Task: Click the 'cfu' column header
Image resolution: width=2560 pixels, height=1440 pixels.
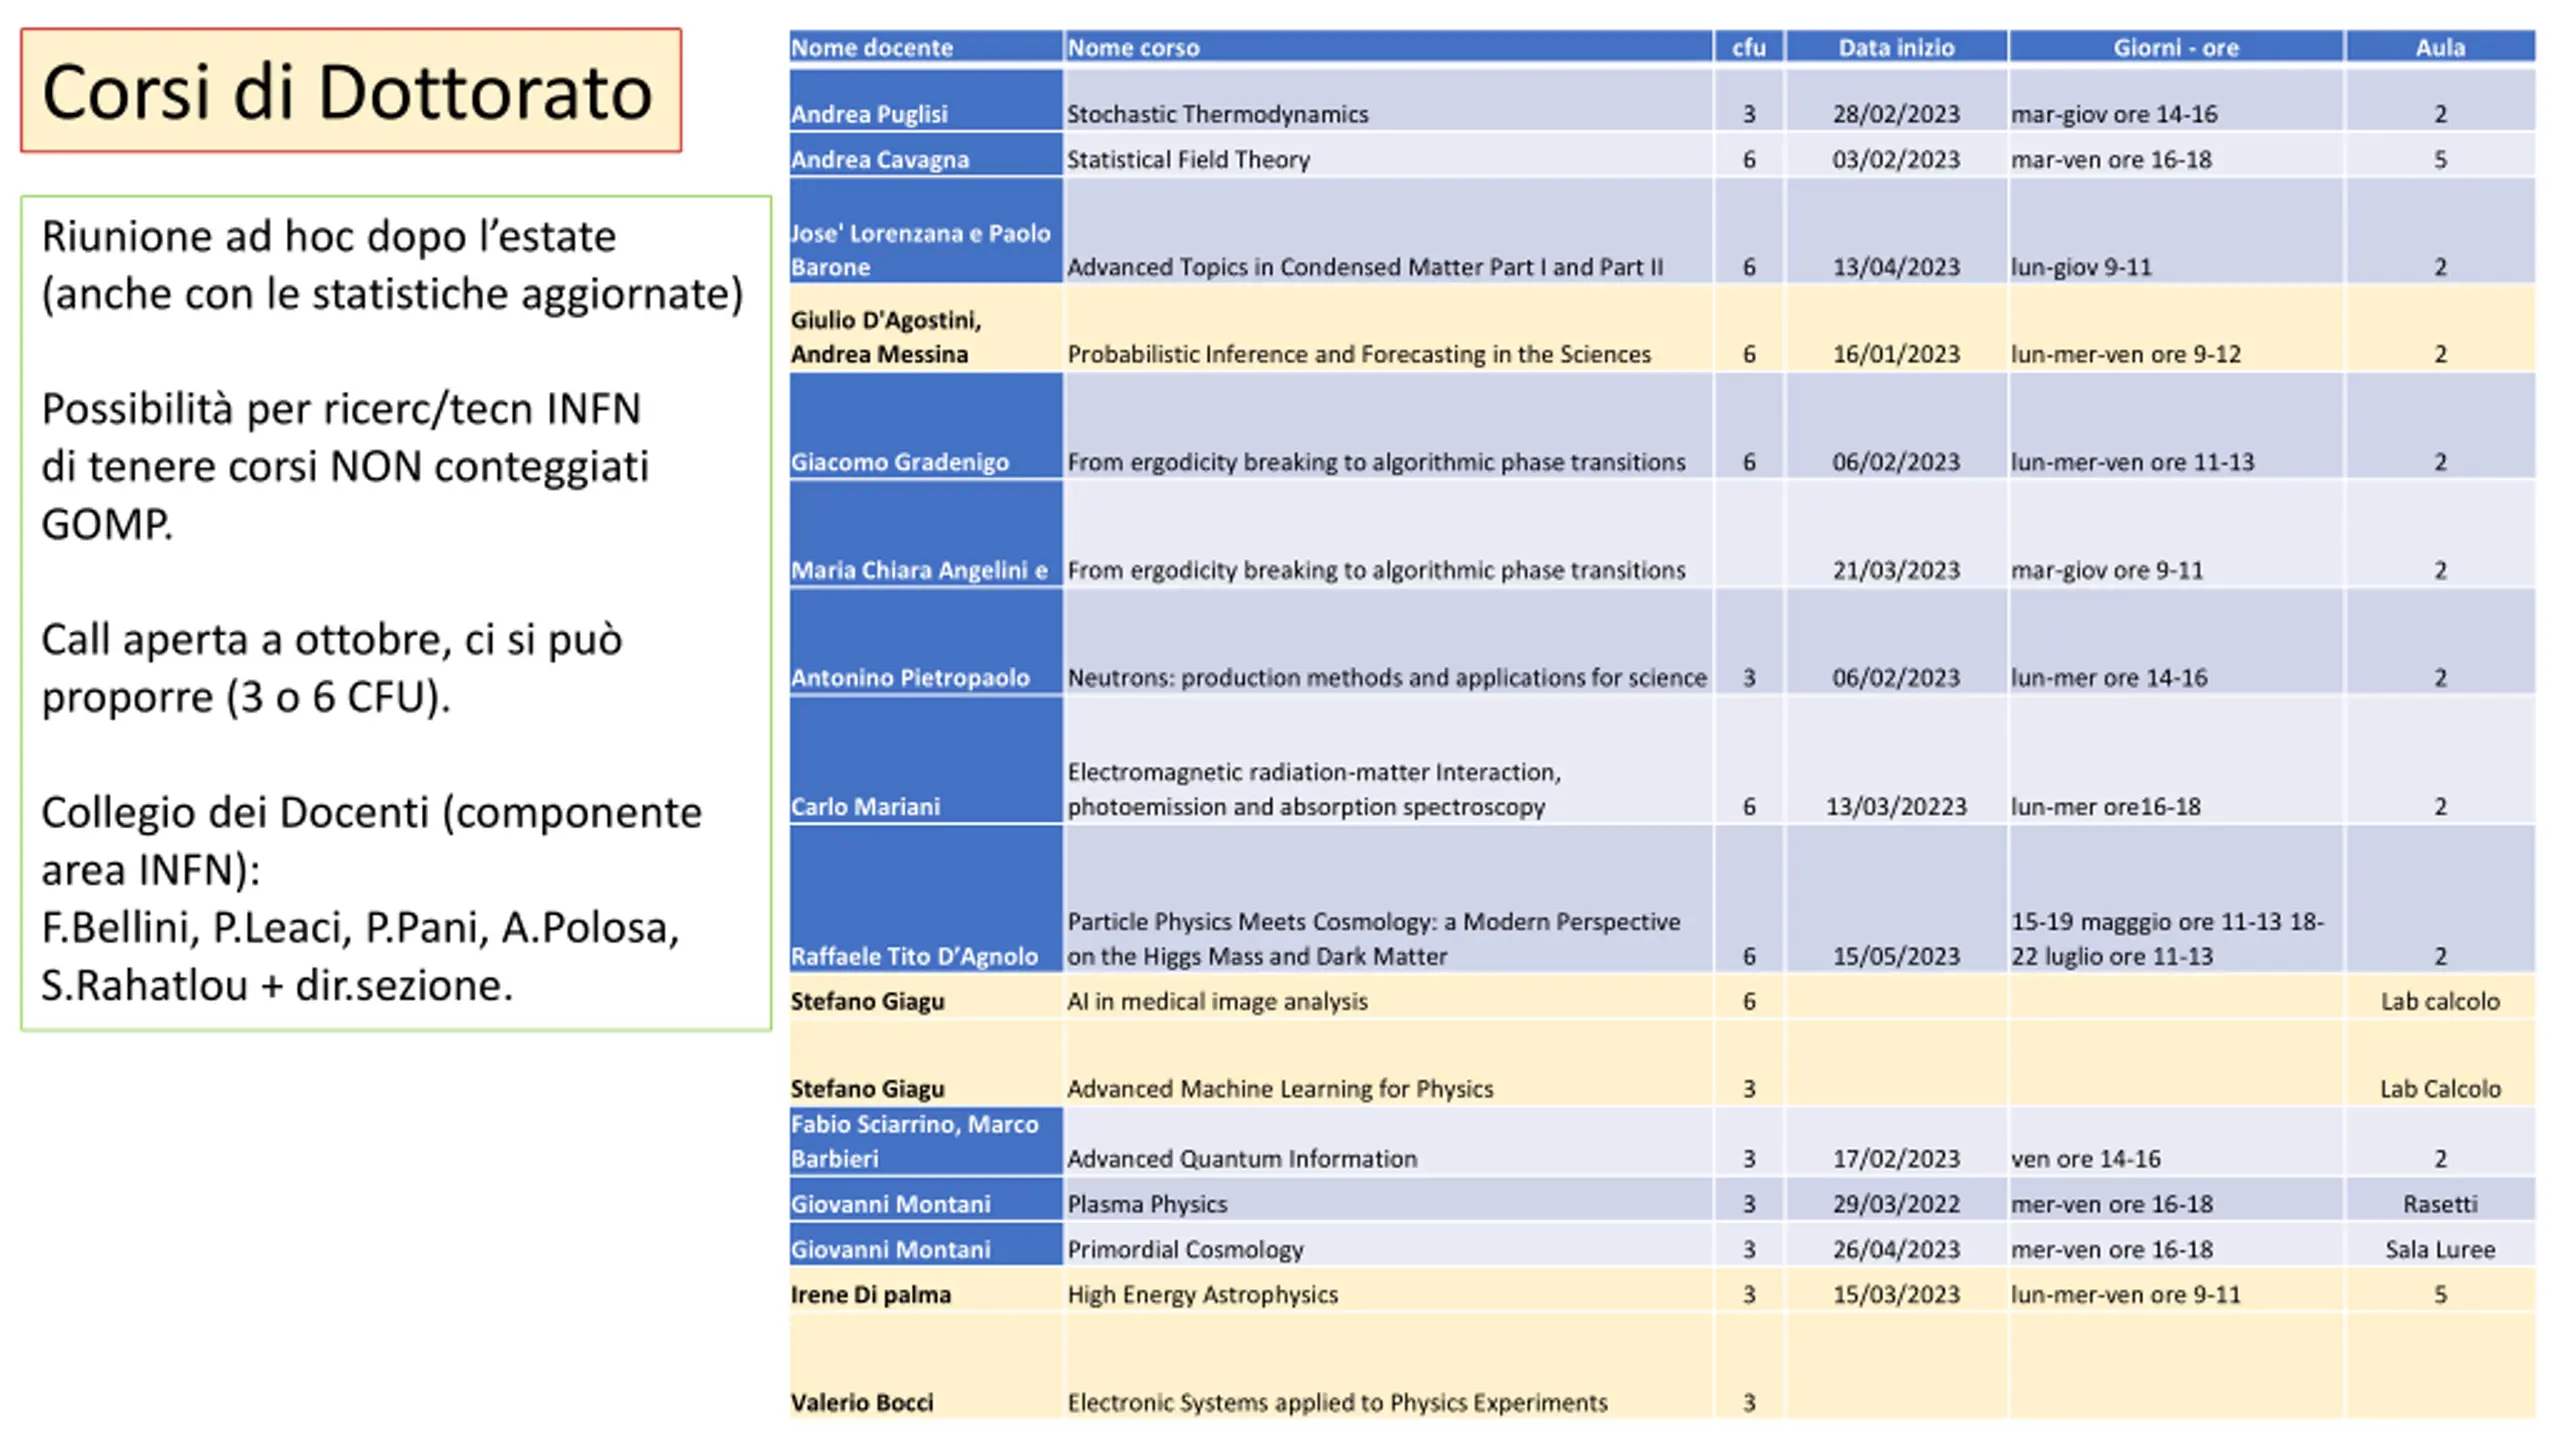Action: (x=1748, y=47)
